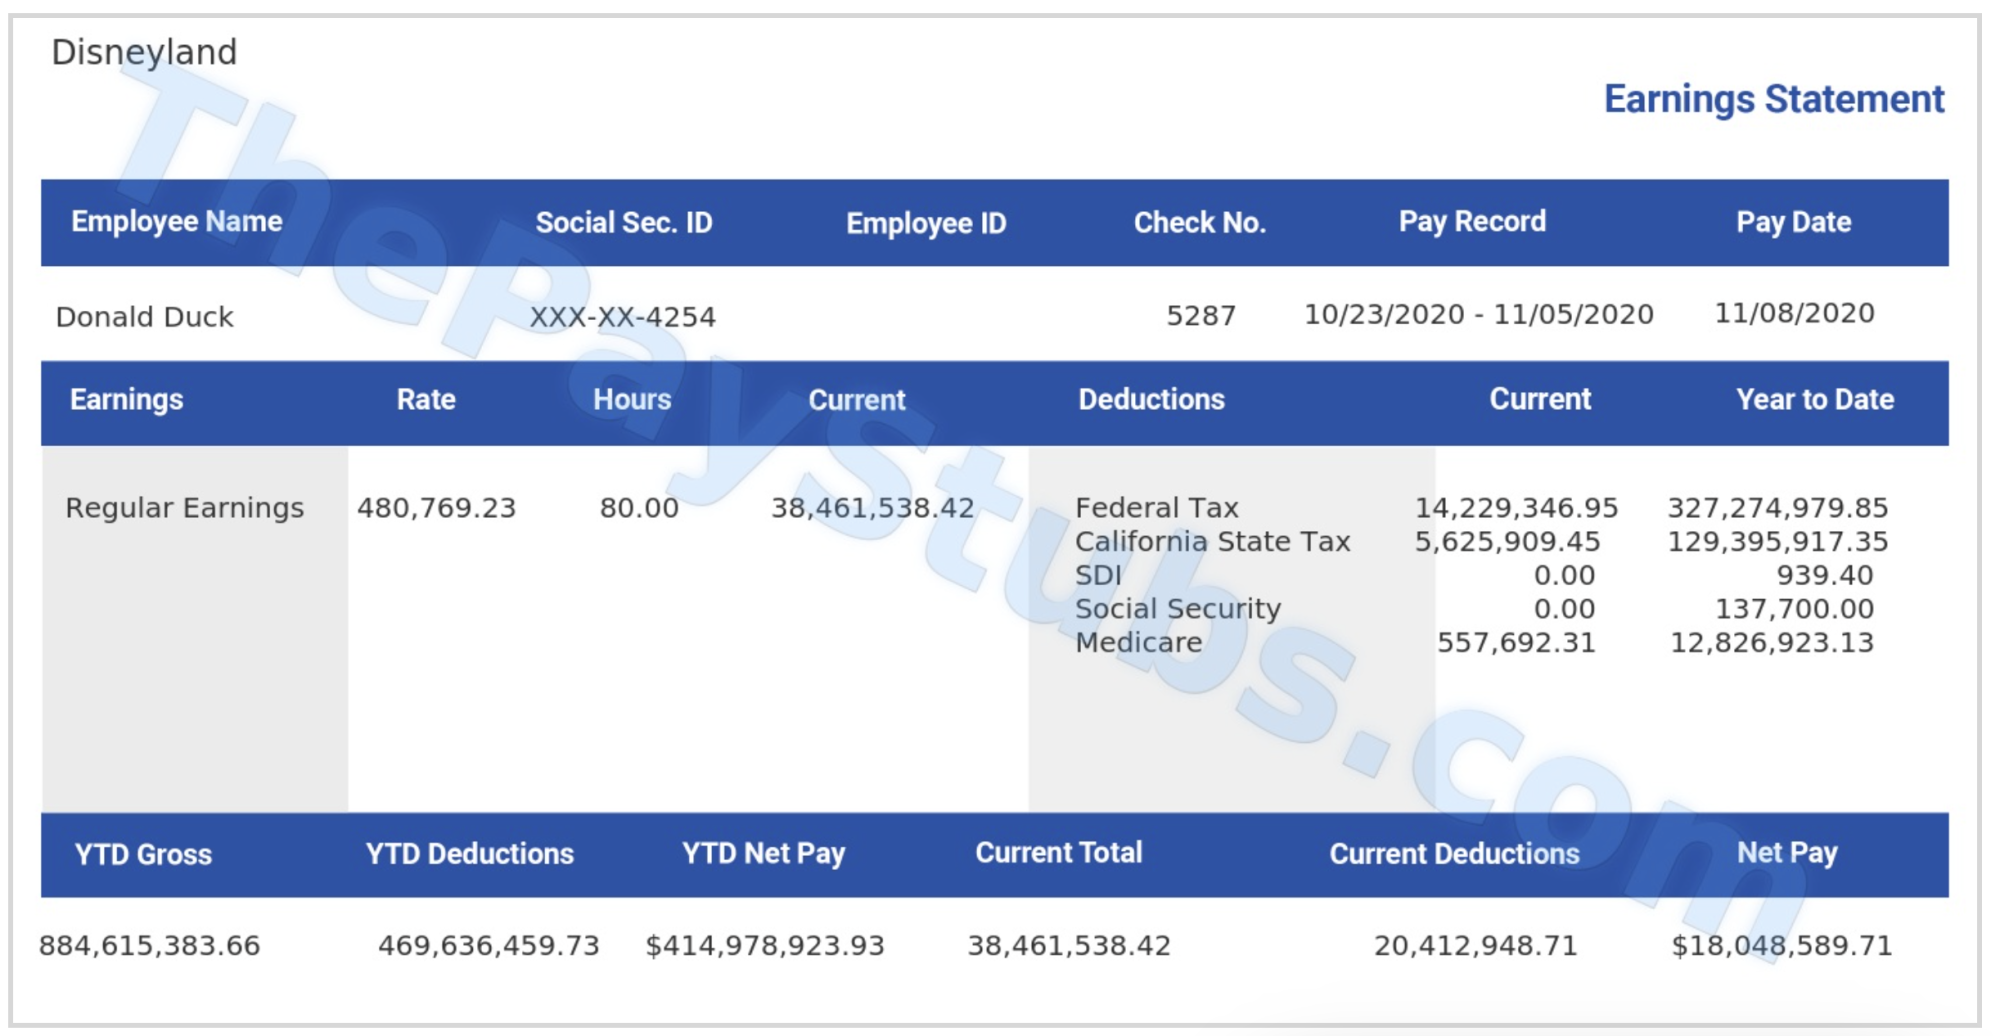
Task: Click the Check No. header
Action: coord(1199,222)
